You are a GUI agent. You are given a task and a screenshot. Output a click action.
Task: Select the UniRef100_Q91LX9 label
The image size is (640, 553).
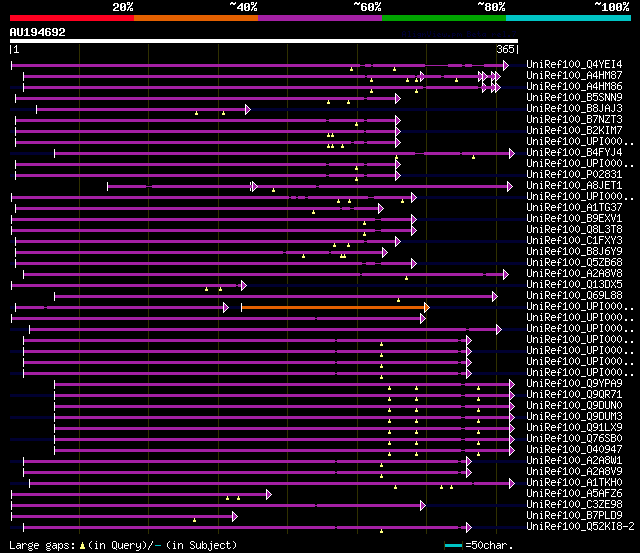coord(574,428)
